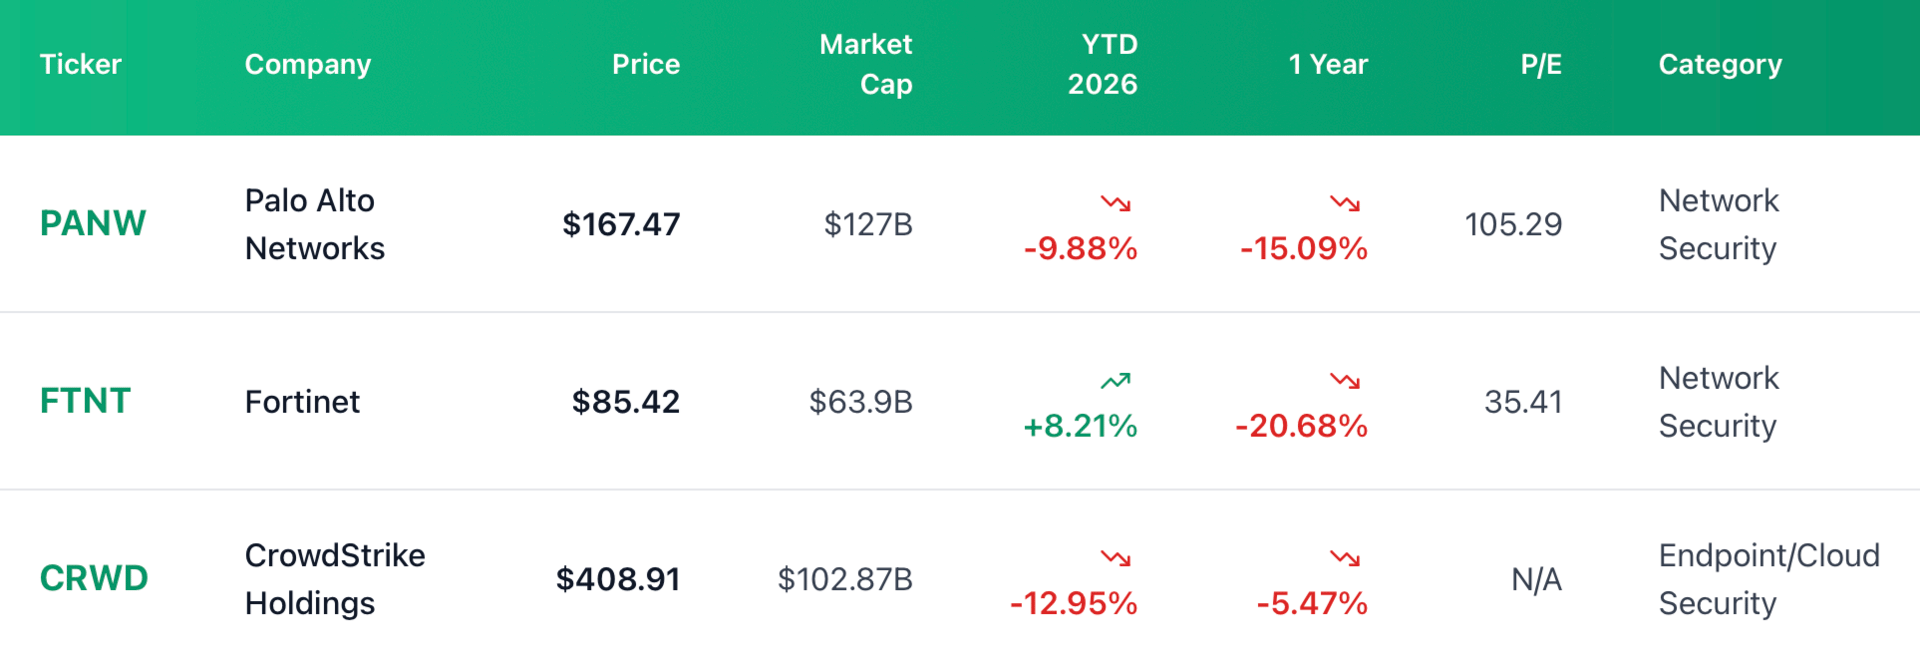Click CRWD 1 Year downtrend arrow icon
The height and width of the screenshot is (662, 1920).
tap(1345, 558)
